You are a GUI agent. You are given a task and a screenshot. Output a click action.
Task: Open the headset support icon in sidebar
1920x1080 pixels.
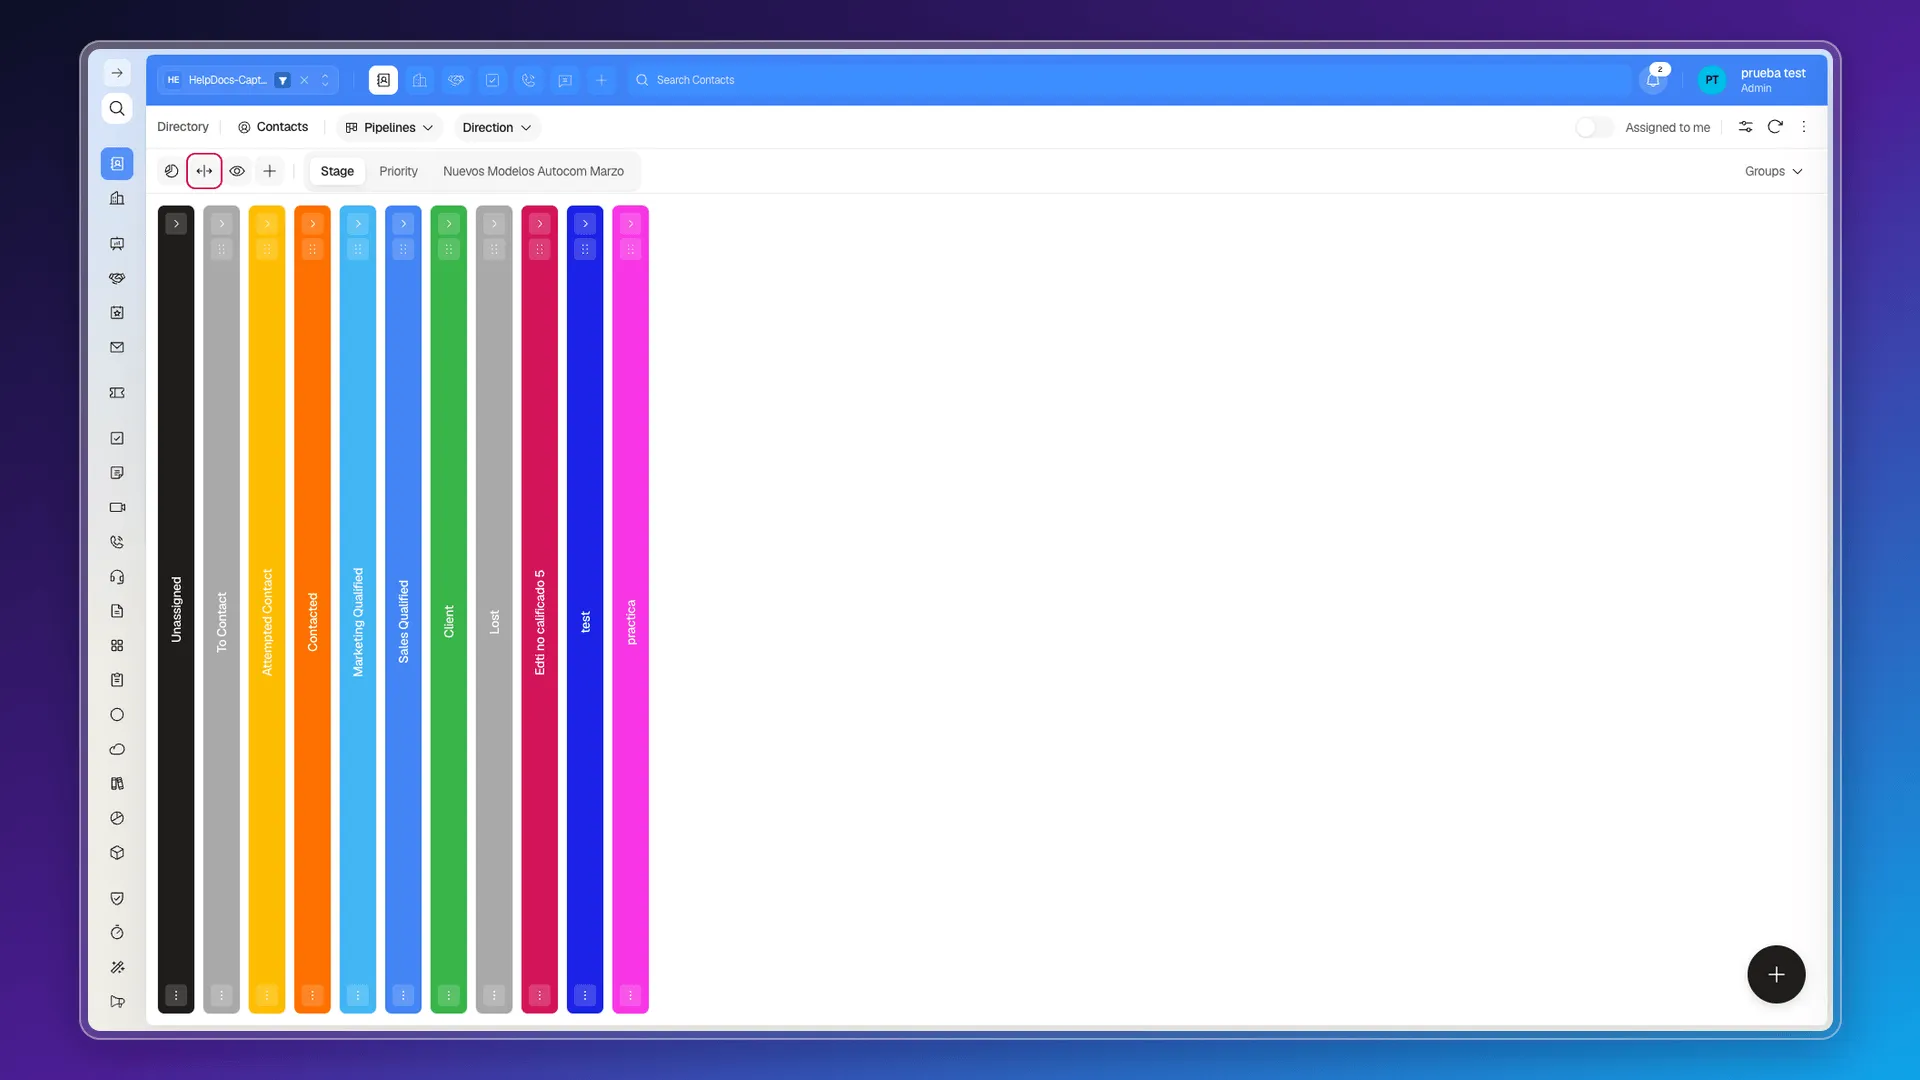tap(117, 576)
